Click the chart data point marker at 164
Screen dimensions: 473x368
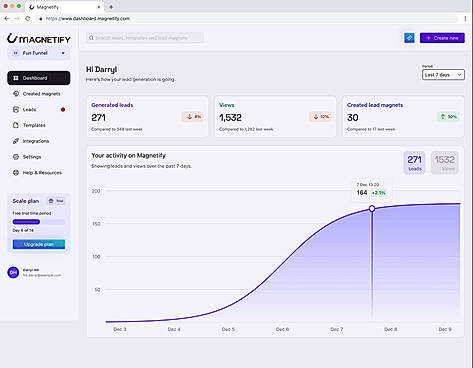click(x=372, y=209)
